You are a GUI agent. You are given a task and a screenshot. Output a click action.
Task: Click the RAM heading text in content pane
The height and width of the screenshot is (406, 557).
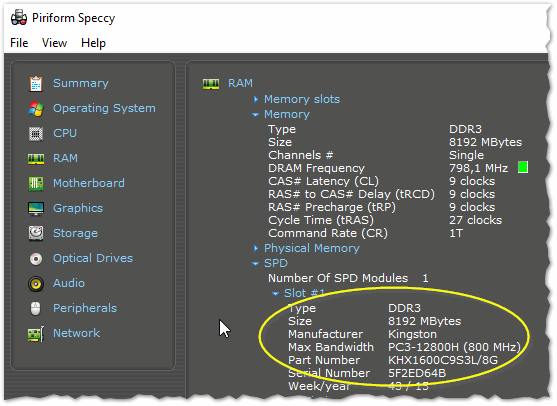coord(240,83)
